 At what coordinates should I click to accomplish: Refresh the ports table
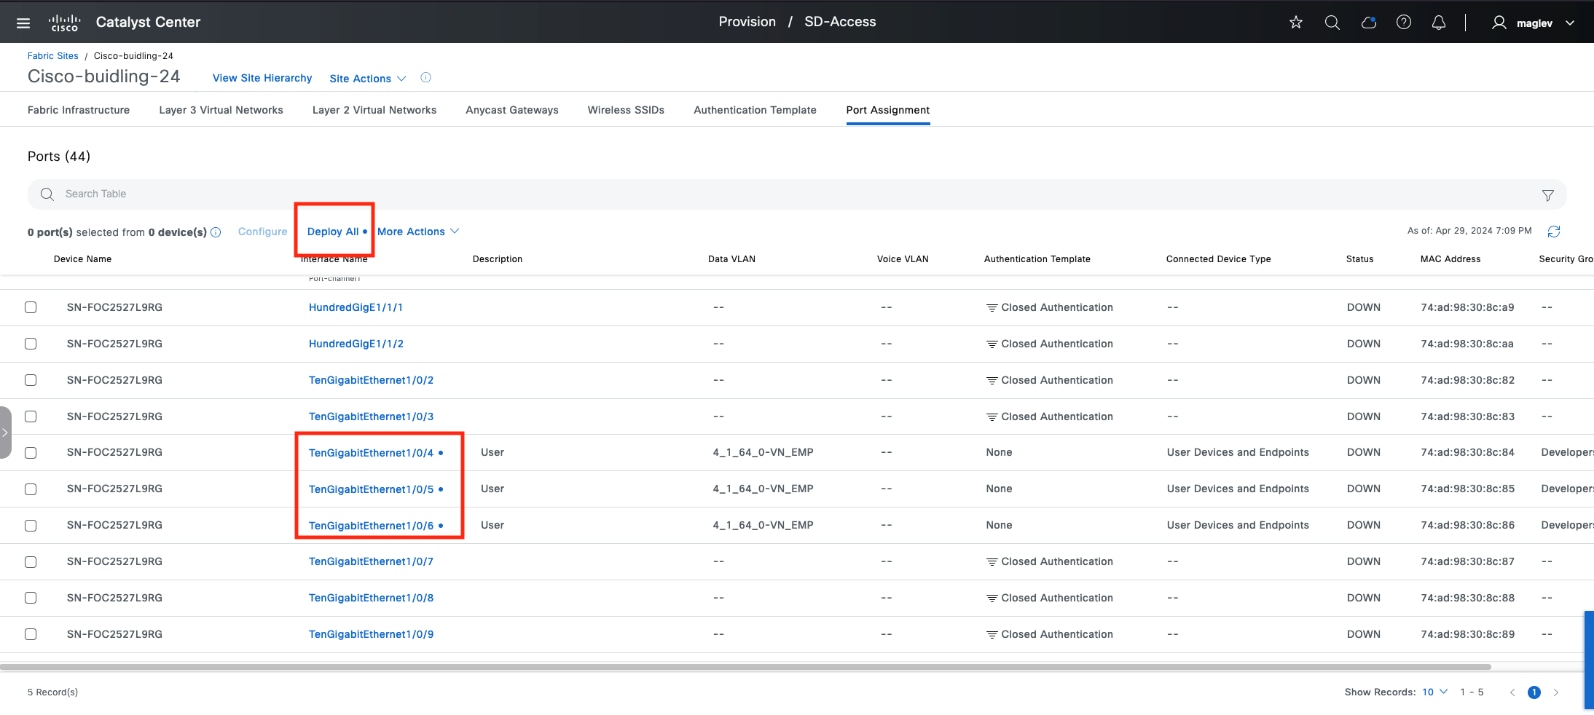coord(1554,231)
